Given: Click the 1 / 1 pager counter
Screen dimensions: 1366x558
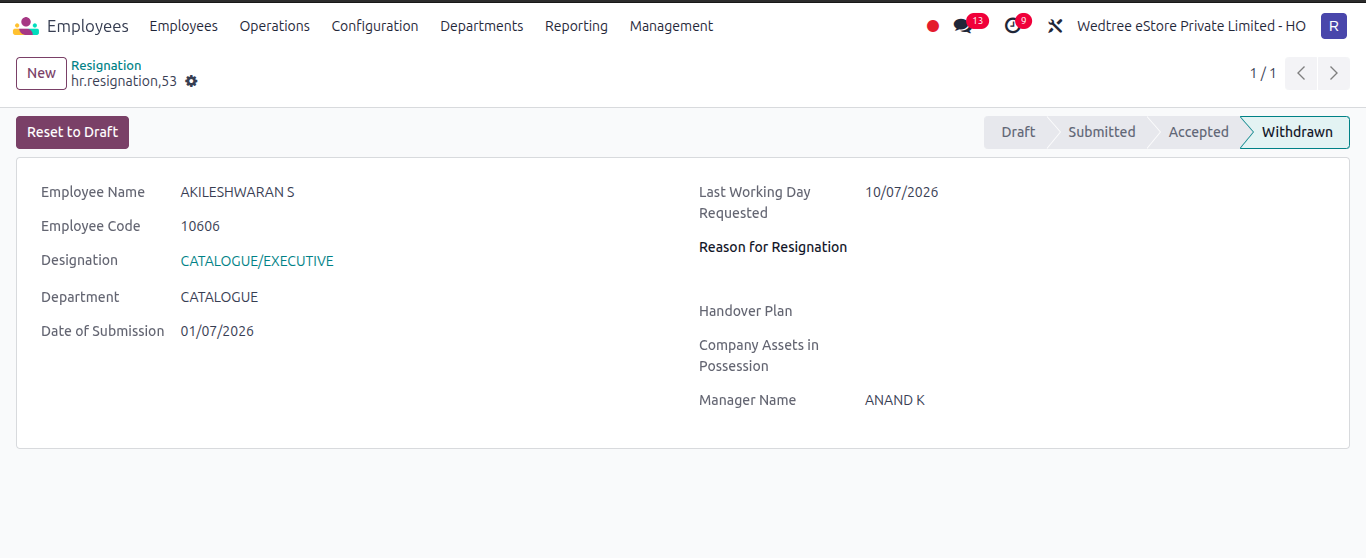Looking at the screenshot, I should 1263,73.
